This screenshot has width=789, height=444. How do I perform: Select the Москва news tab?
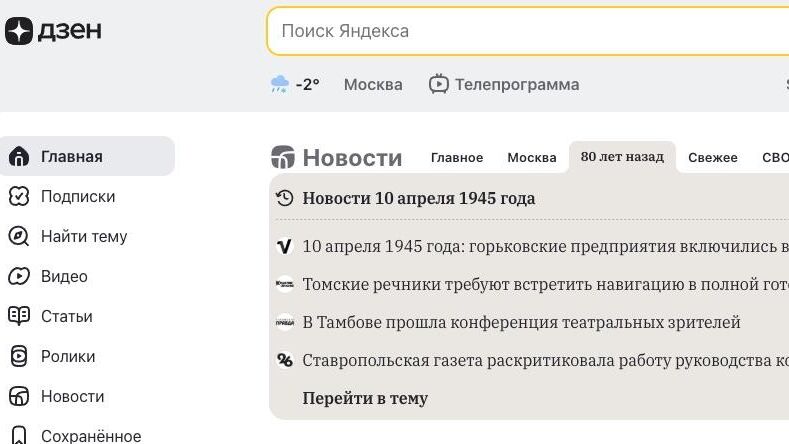pyautogui.click(x=531, y=157)
